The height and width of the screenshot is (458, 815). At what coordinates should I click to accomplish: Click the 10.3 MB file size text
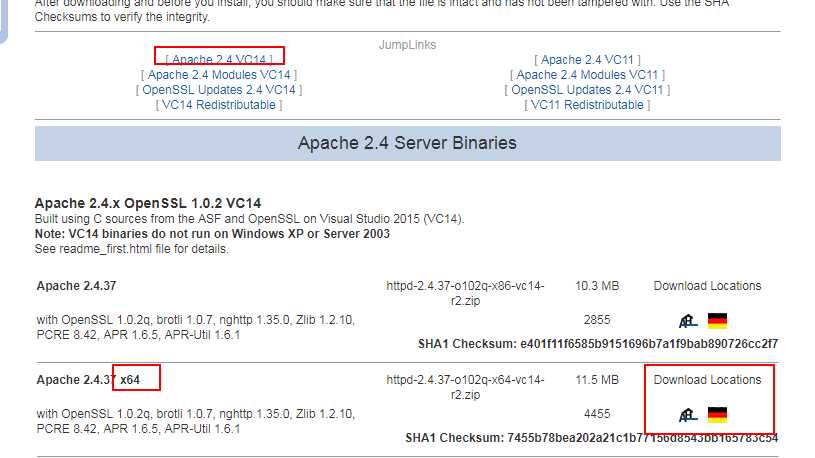tap(597, 286)
